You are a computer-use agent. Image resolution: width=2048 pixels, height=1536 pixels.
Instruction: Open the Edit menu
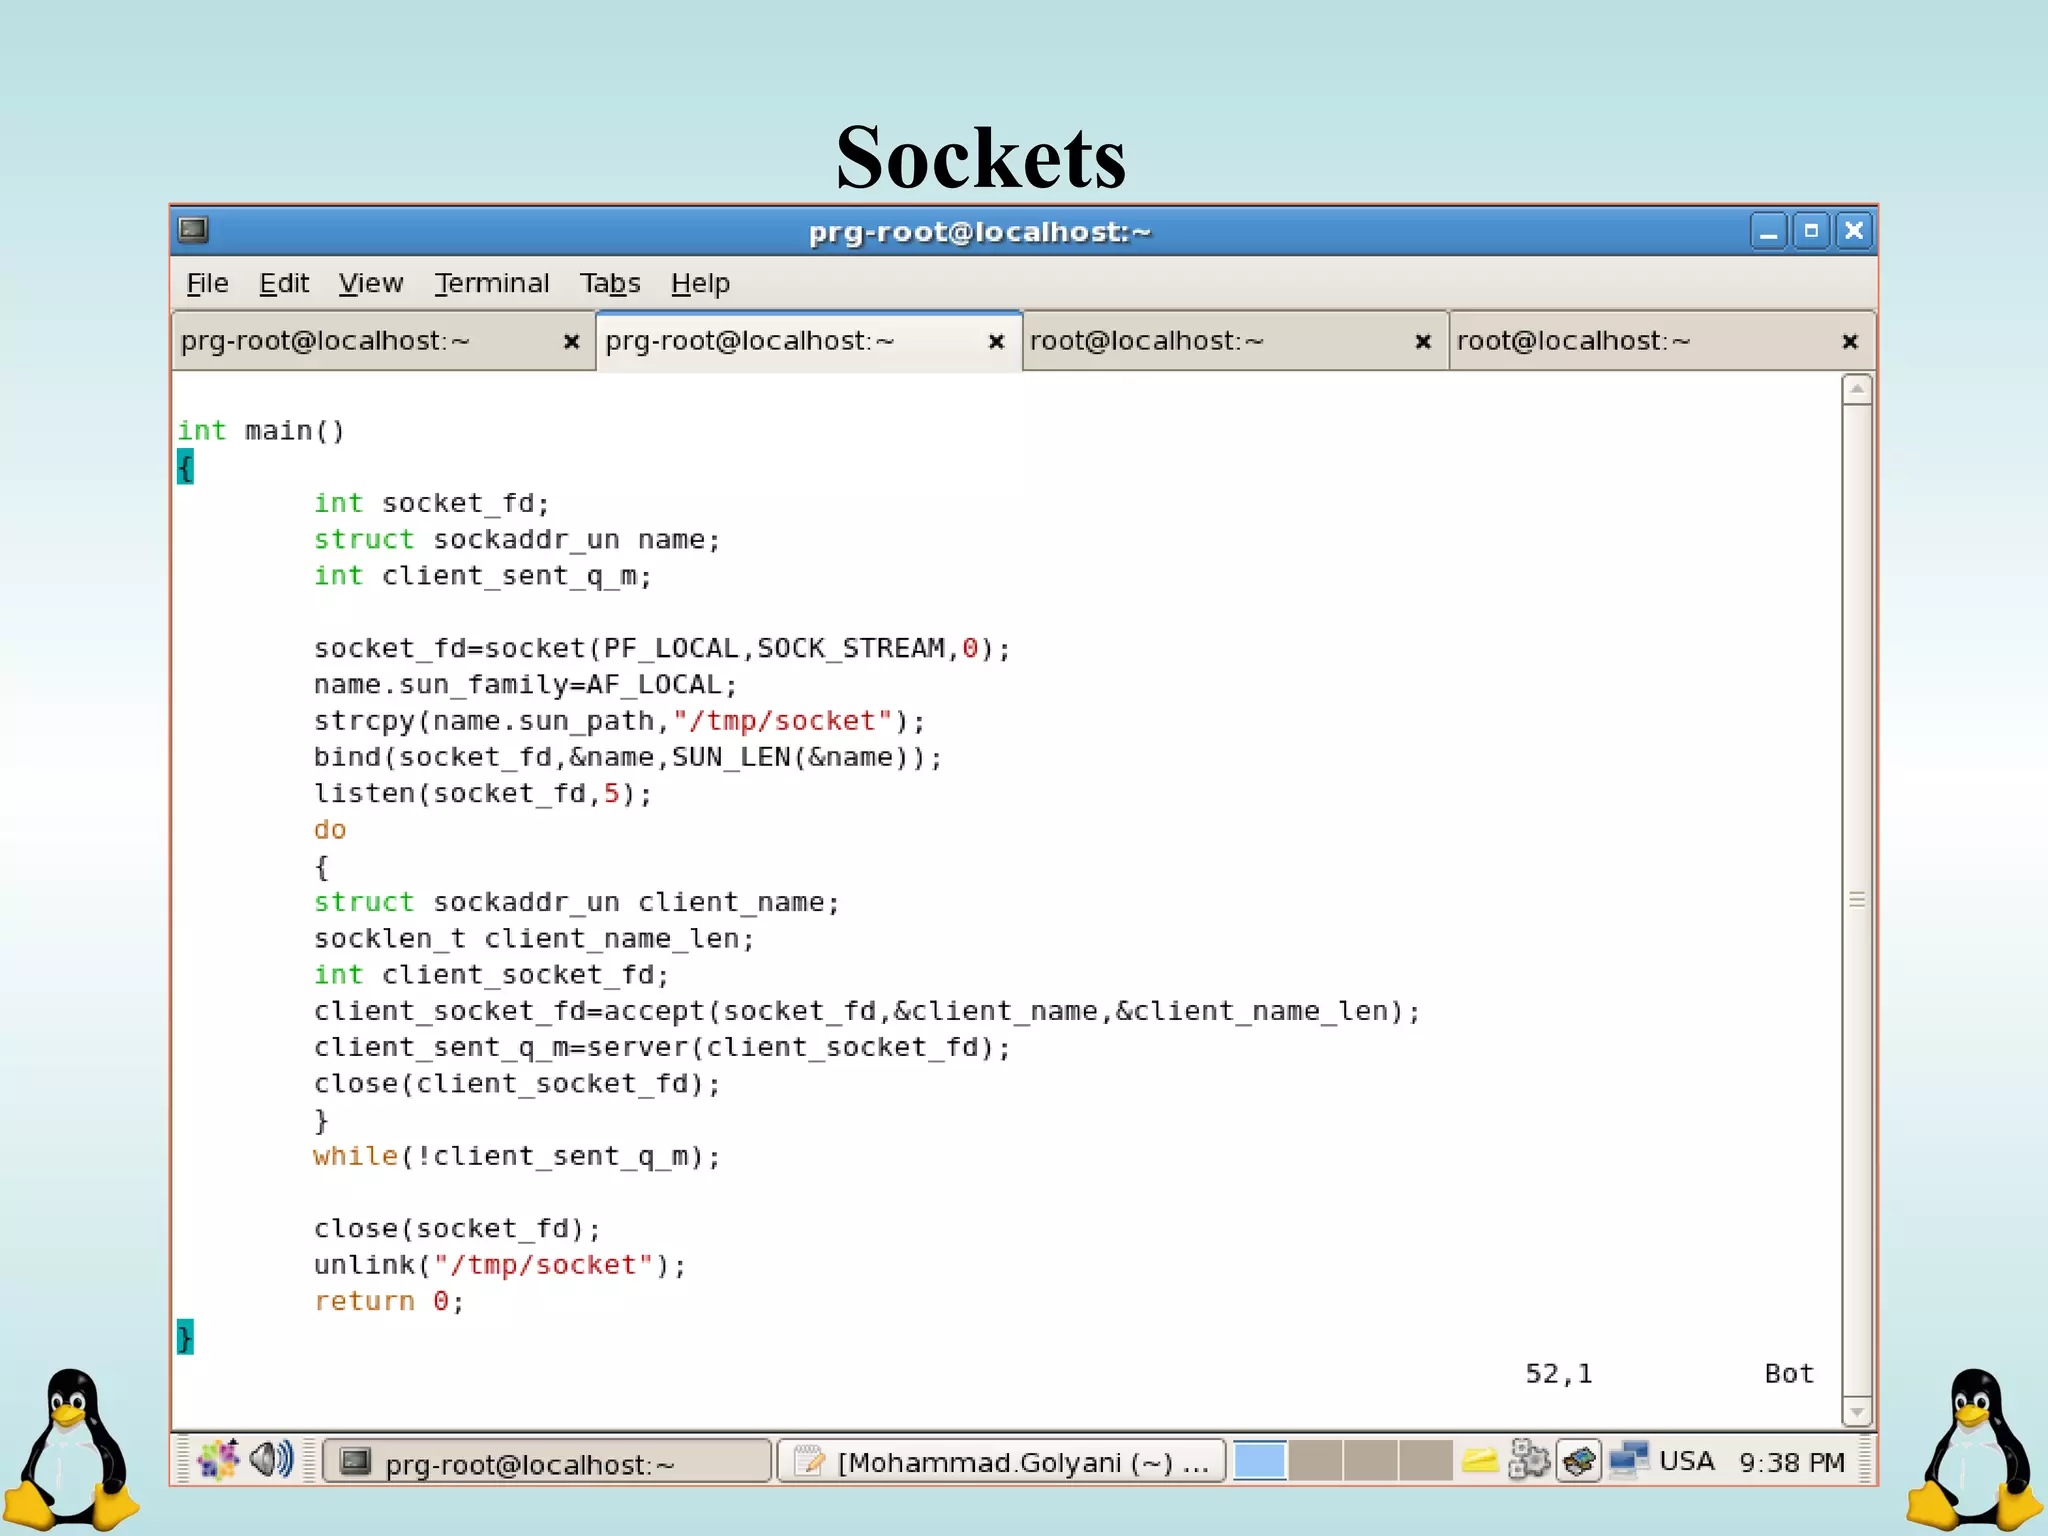[x=284, y=284]
